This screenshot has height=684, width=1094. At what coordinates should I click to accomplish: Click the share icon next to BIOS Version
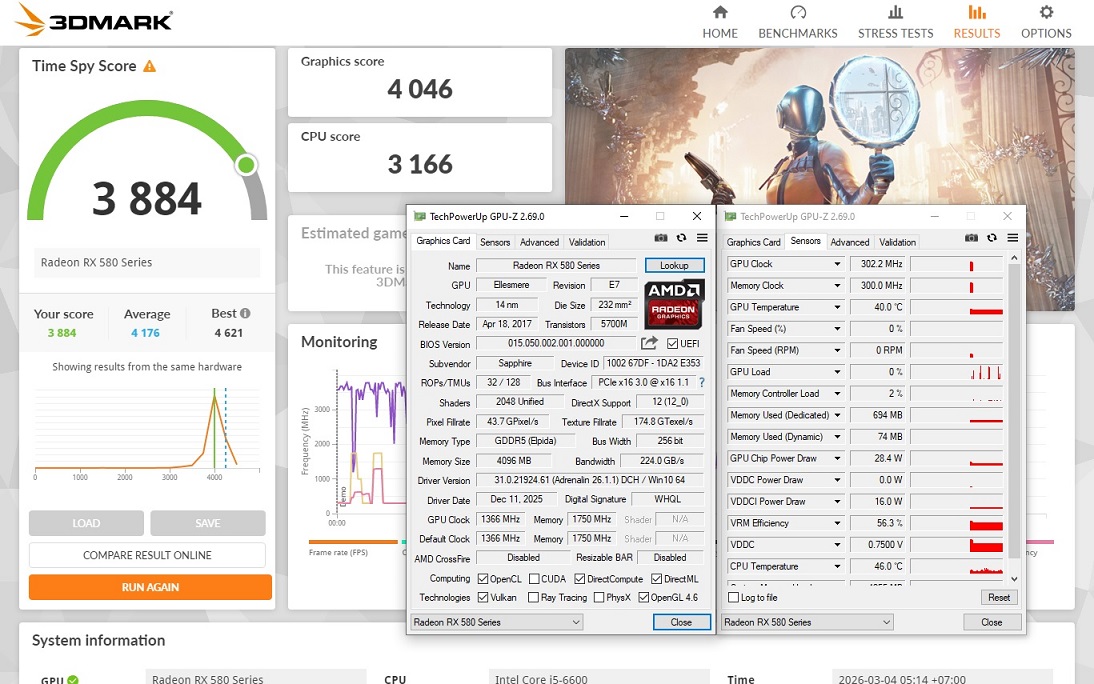pos(649,343)
